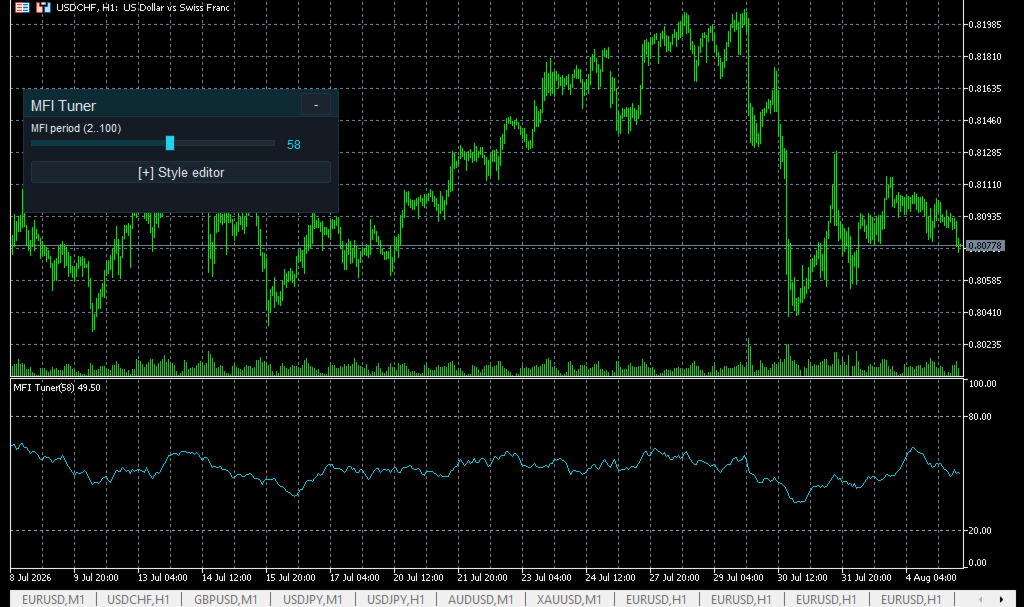Click the '15 Jul 20:00' time axis label
Viewport: 1024px width, 607px height.
(291, 578)
